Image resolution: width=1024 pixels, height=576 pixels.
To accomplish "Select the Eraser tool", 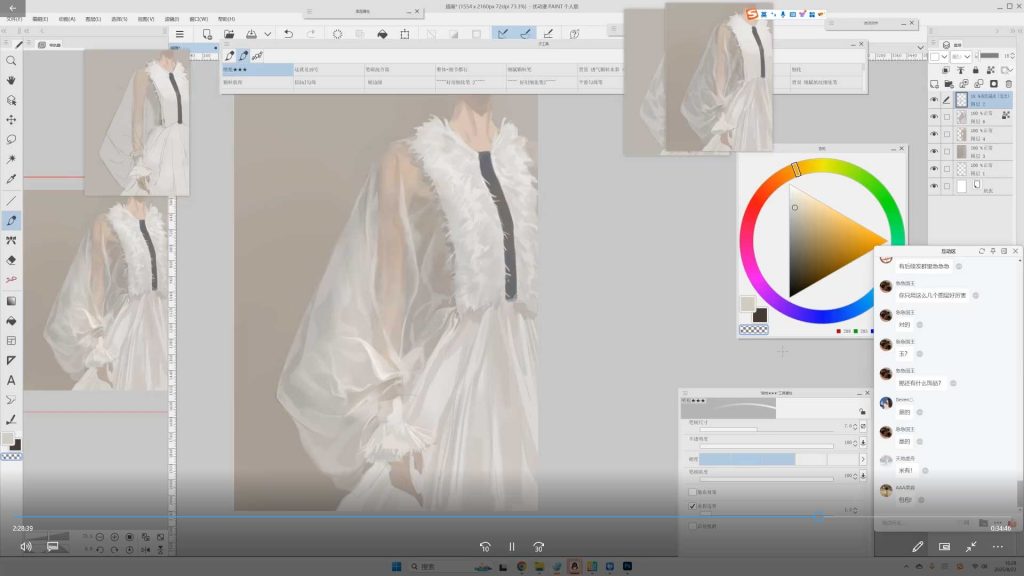I will tap(11, 260).
